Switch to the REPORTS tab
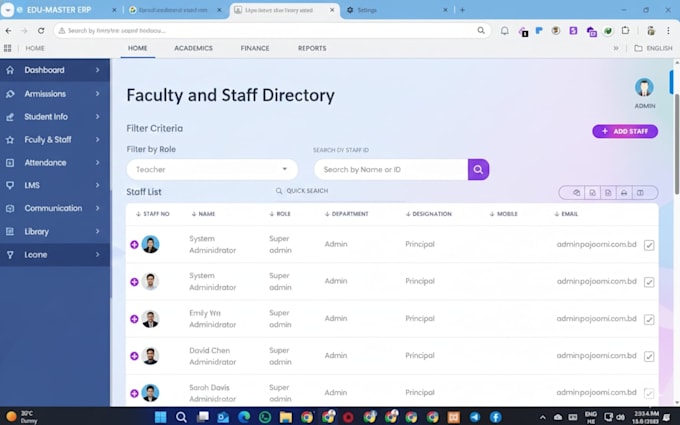680x425 pixels. pos(312,48)
